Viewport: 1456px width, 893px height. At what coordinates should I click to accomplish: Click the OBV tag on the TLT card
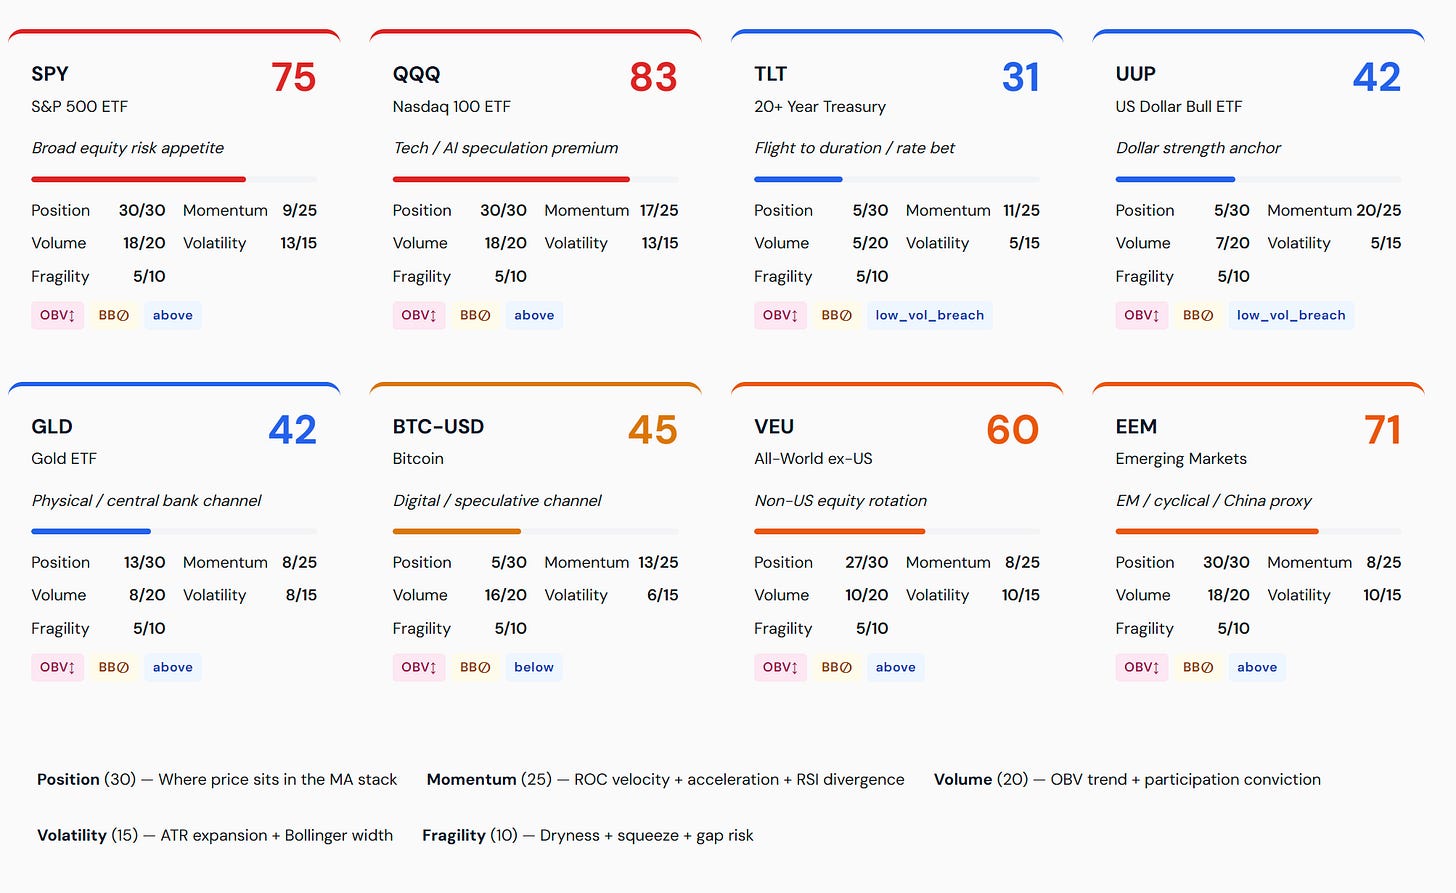[x=780, y=315]
